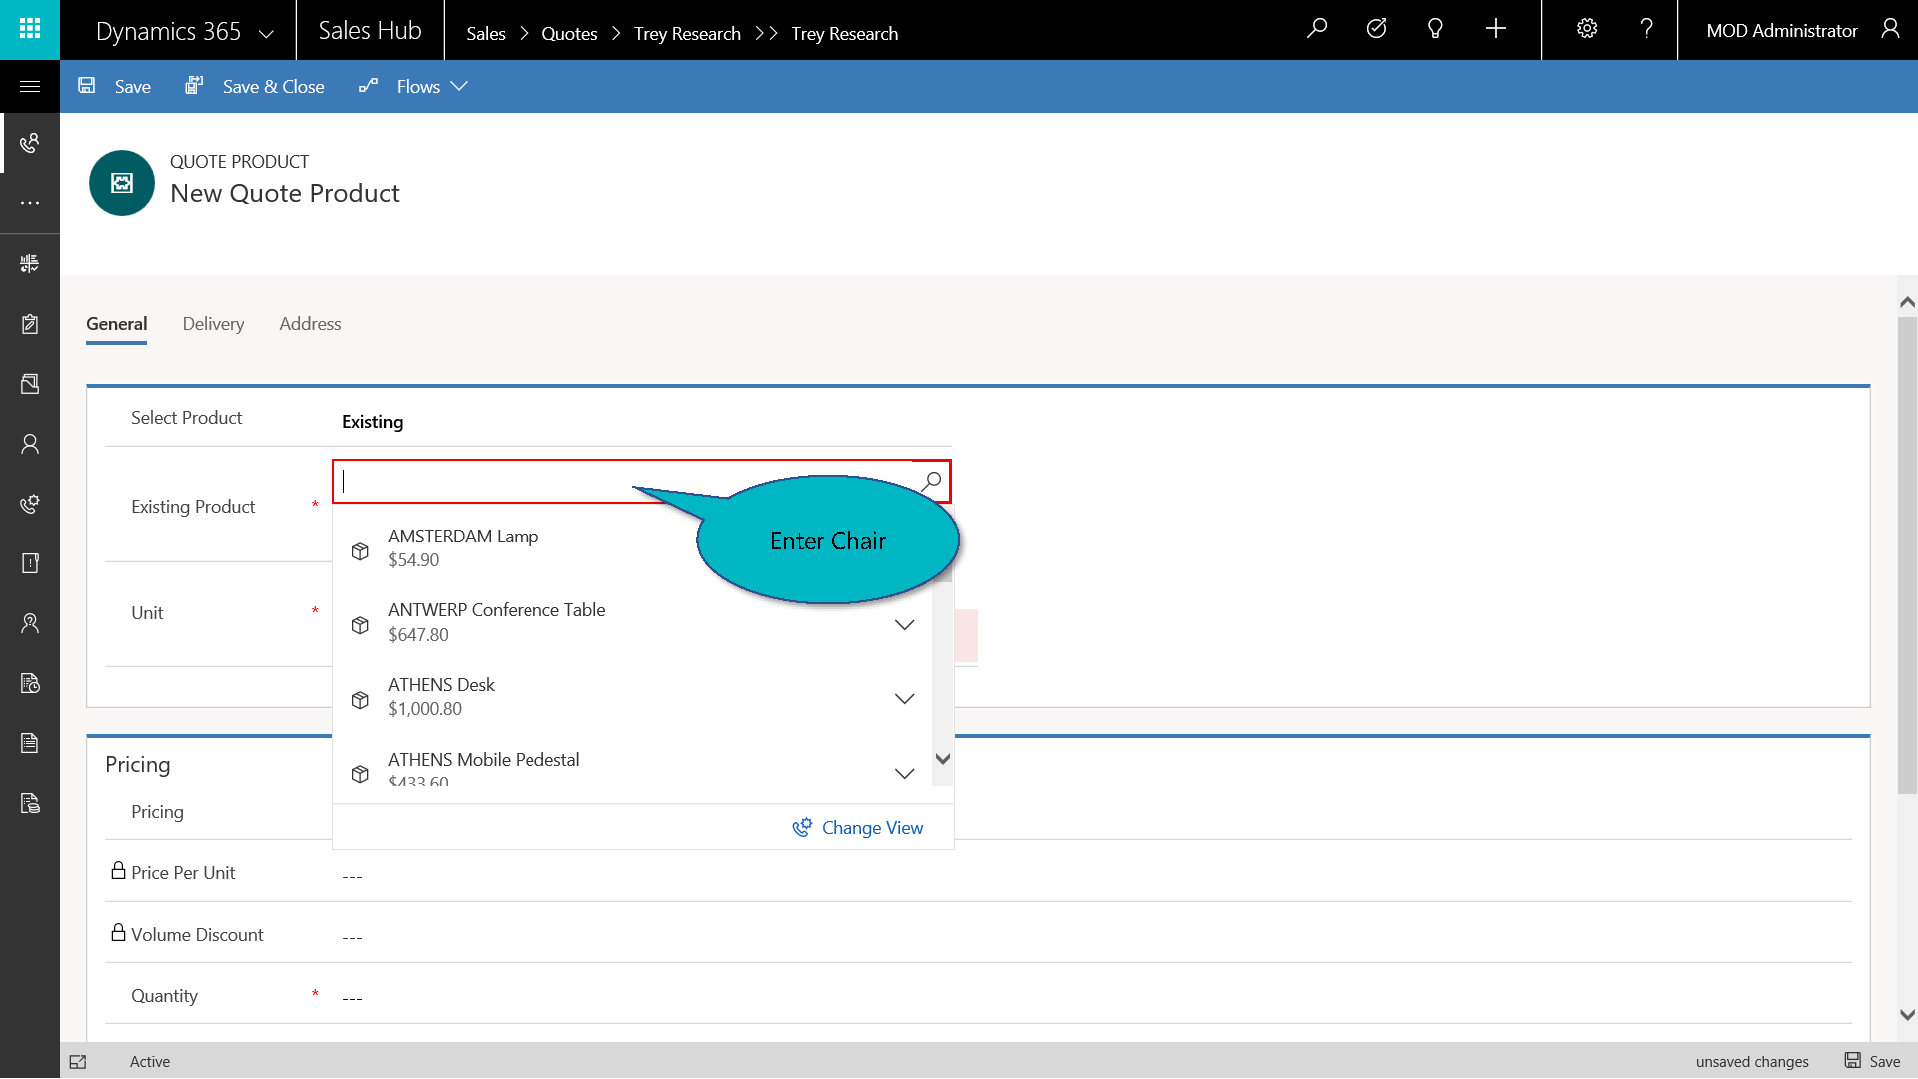Expand ANTWERP Conference Table details chevron
The width and height of the screenshot is (1918, 1079).
904,625
